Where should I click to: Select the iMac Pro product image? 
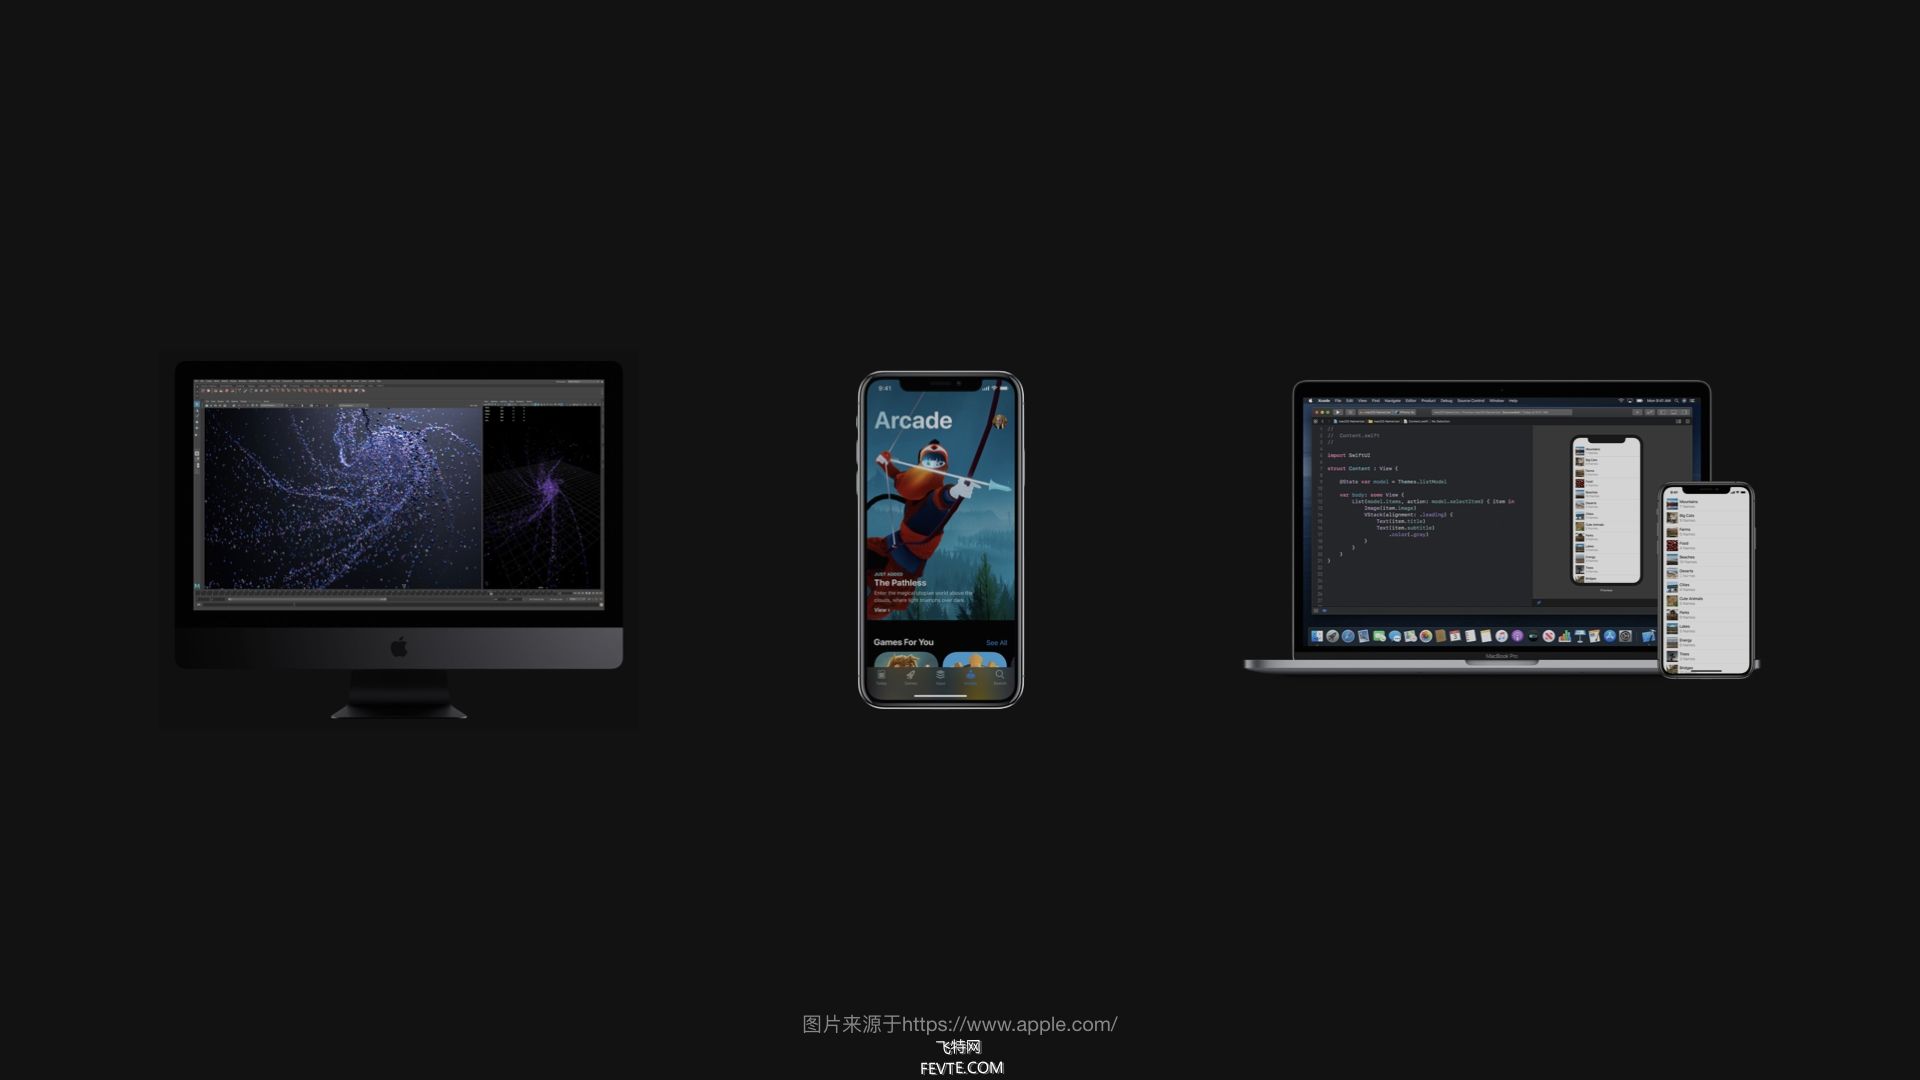click(398, 540)
